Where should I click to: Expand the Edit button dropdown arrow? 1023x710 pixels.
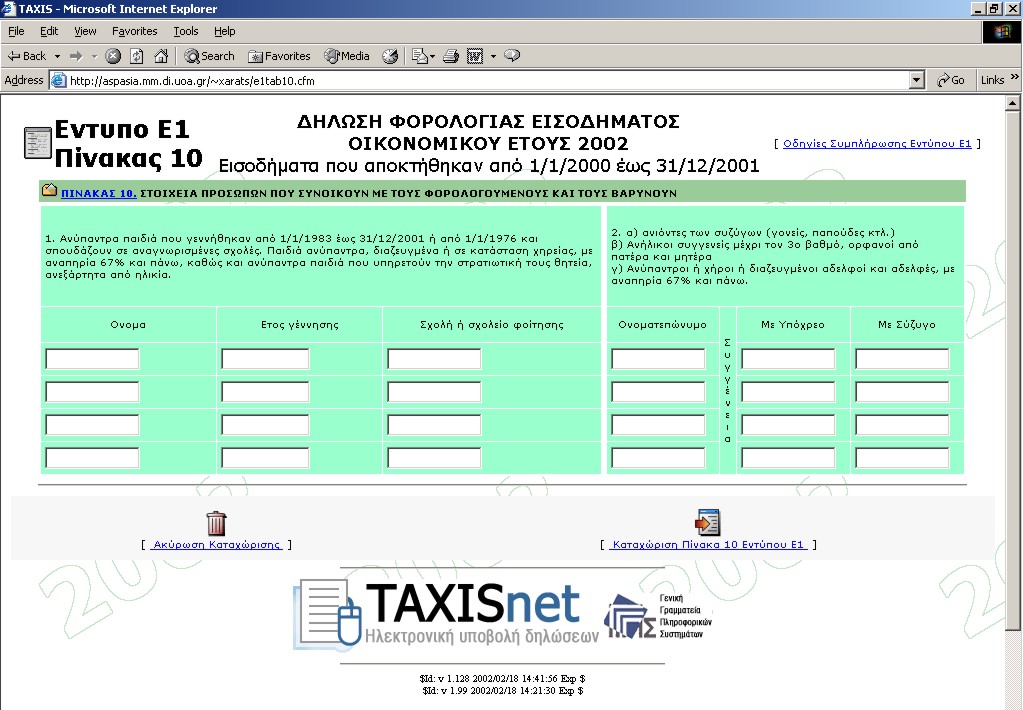coord(493,56)
